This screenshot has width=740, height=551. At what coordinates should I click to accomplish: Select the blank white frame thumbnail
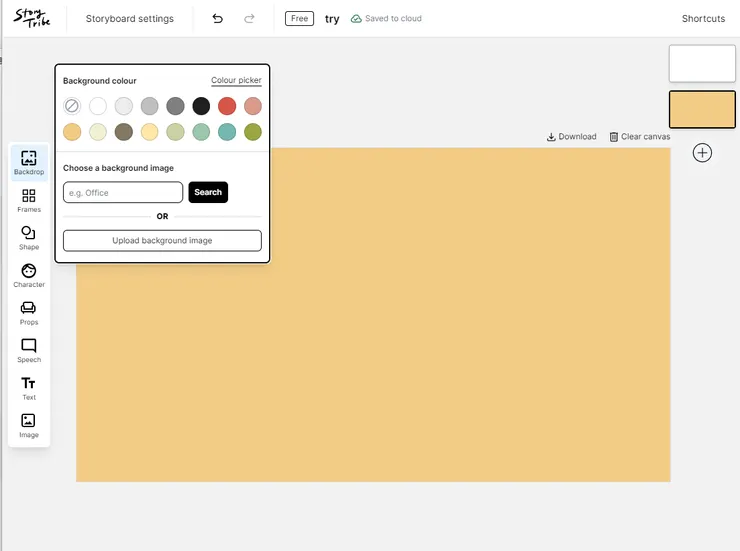(702, 63)
